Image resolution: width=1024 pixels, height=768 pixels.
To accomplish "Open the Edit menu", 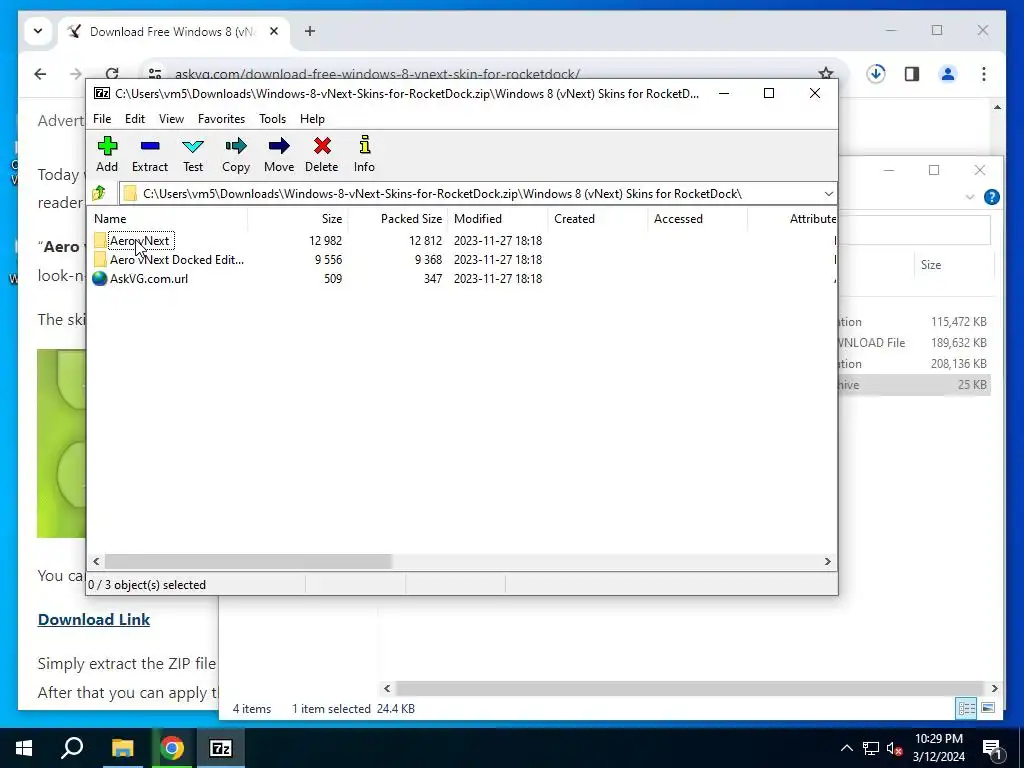I will [135, 119].
